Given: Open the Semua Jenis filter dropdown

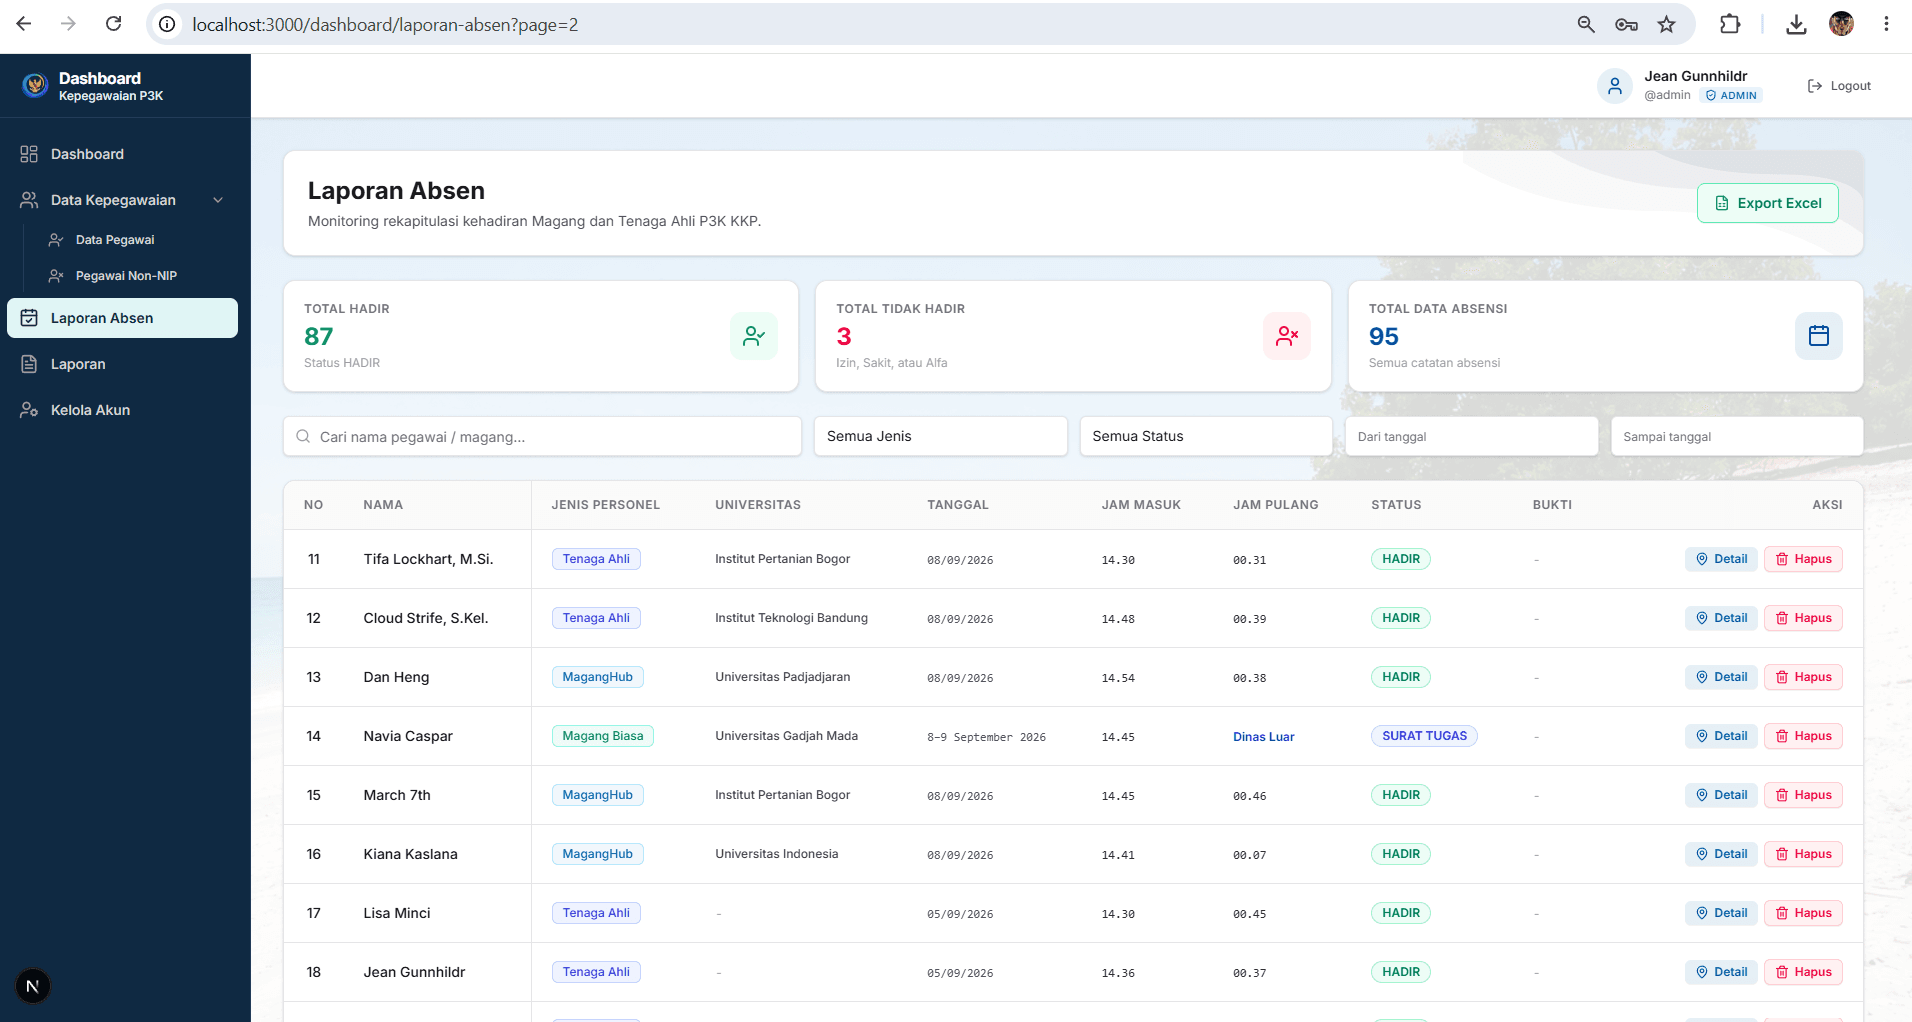Looking at the screenshot, I should (940, 436).
